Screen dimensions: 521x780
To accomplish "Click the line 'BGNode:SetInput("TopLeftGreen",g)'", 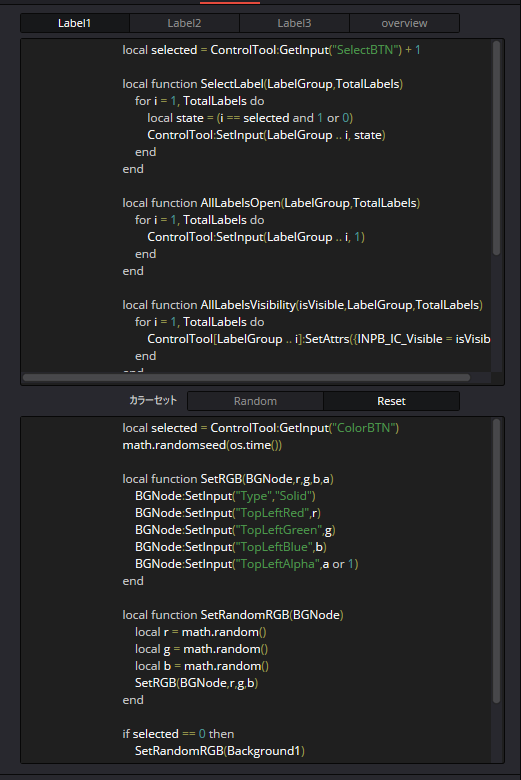I will pyautogui.click(x=235, y=530).
